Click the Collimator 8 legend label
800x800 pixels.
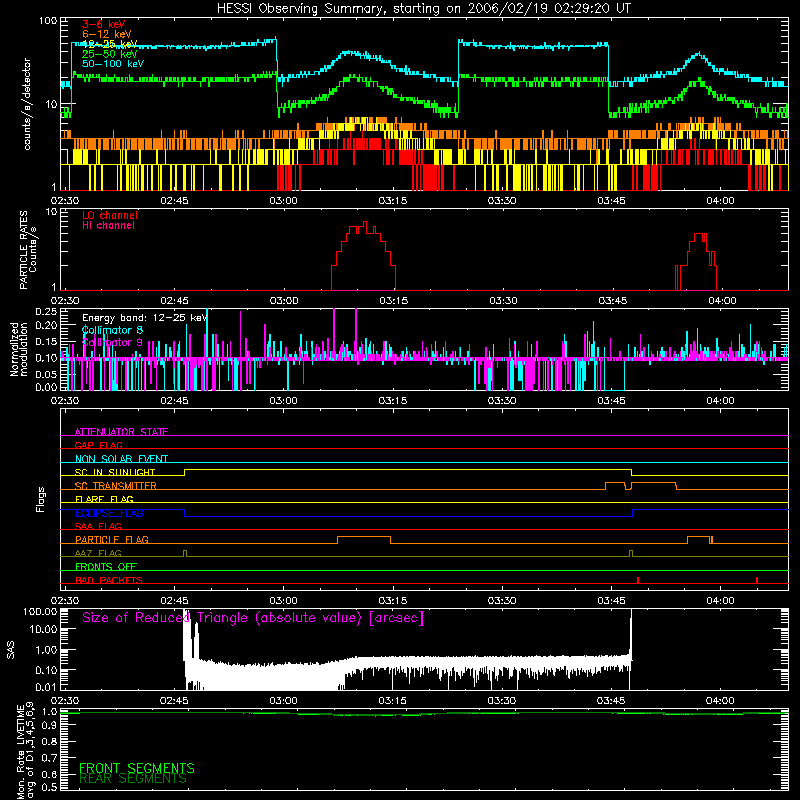point(112,330)
